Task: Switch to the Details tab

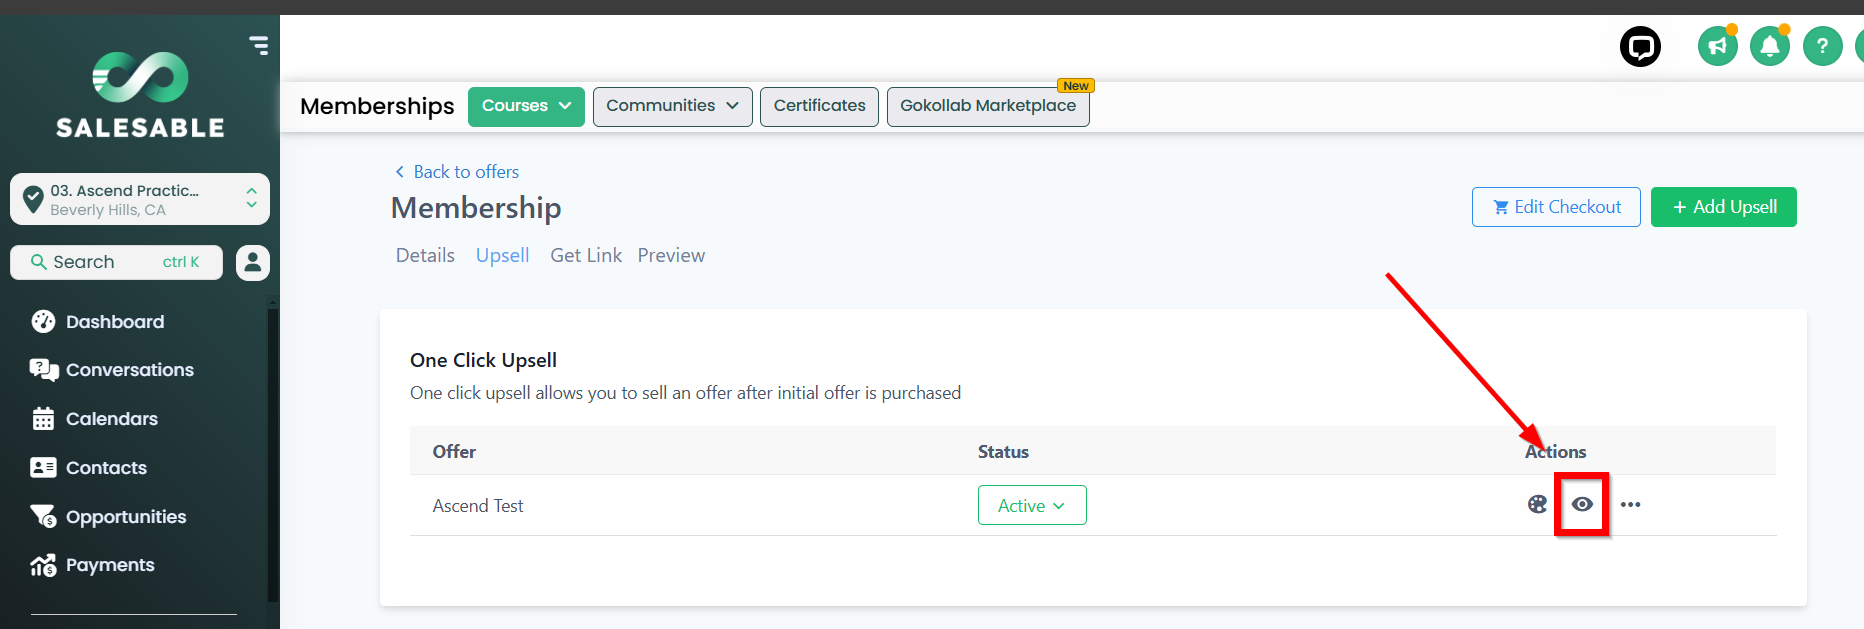Action: pos(425,255)
